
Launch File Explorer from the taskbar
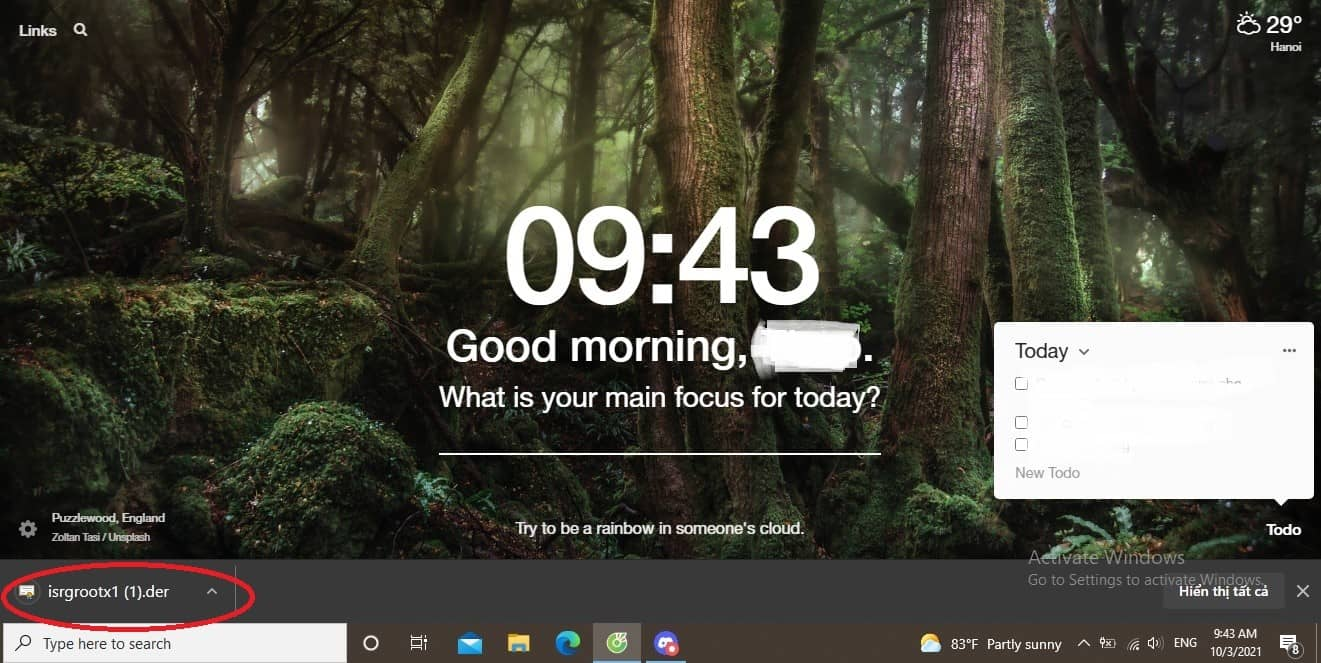tap(518, 643)
